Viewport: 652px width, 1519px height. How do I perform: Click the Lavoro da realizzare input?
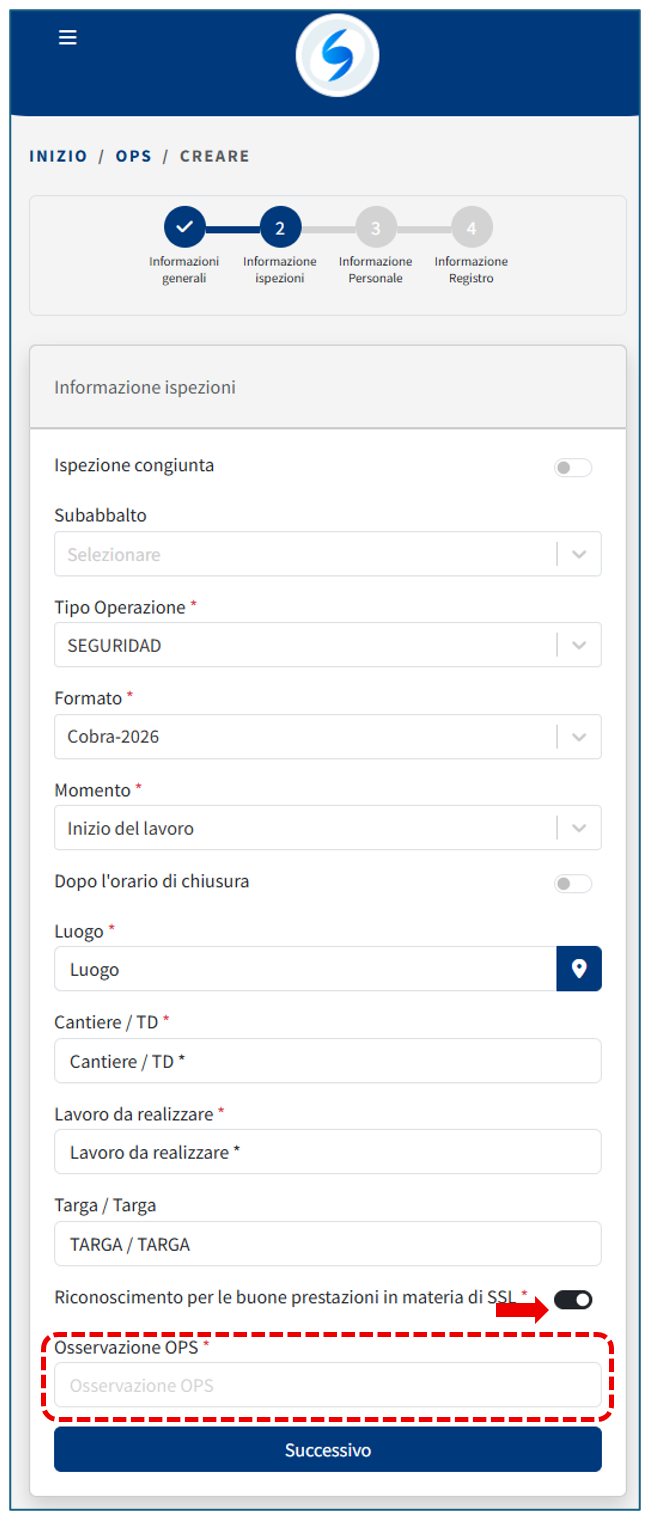[x=328, y=1152]
